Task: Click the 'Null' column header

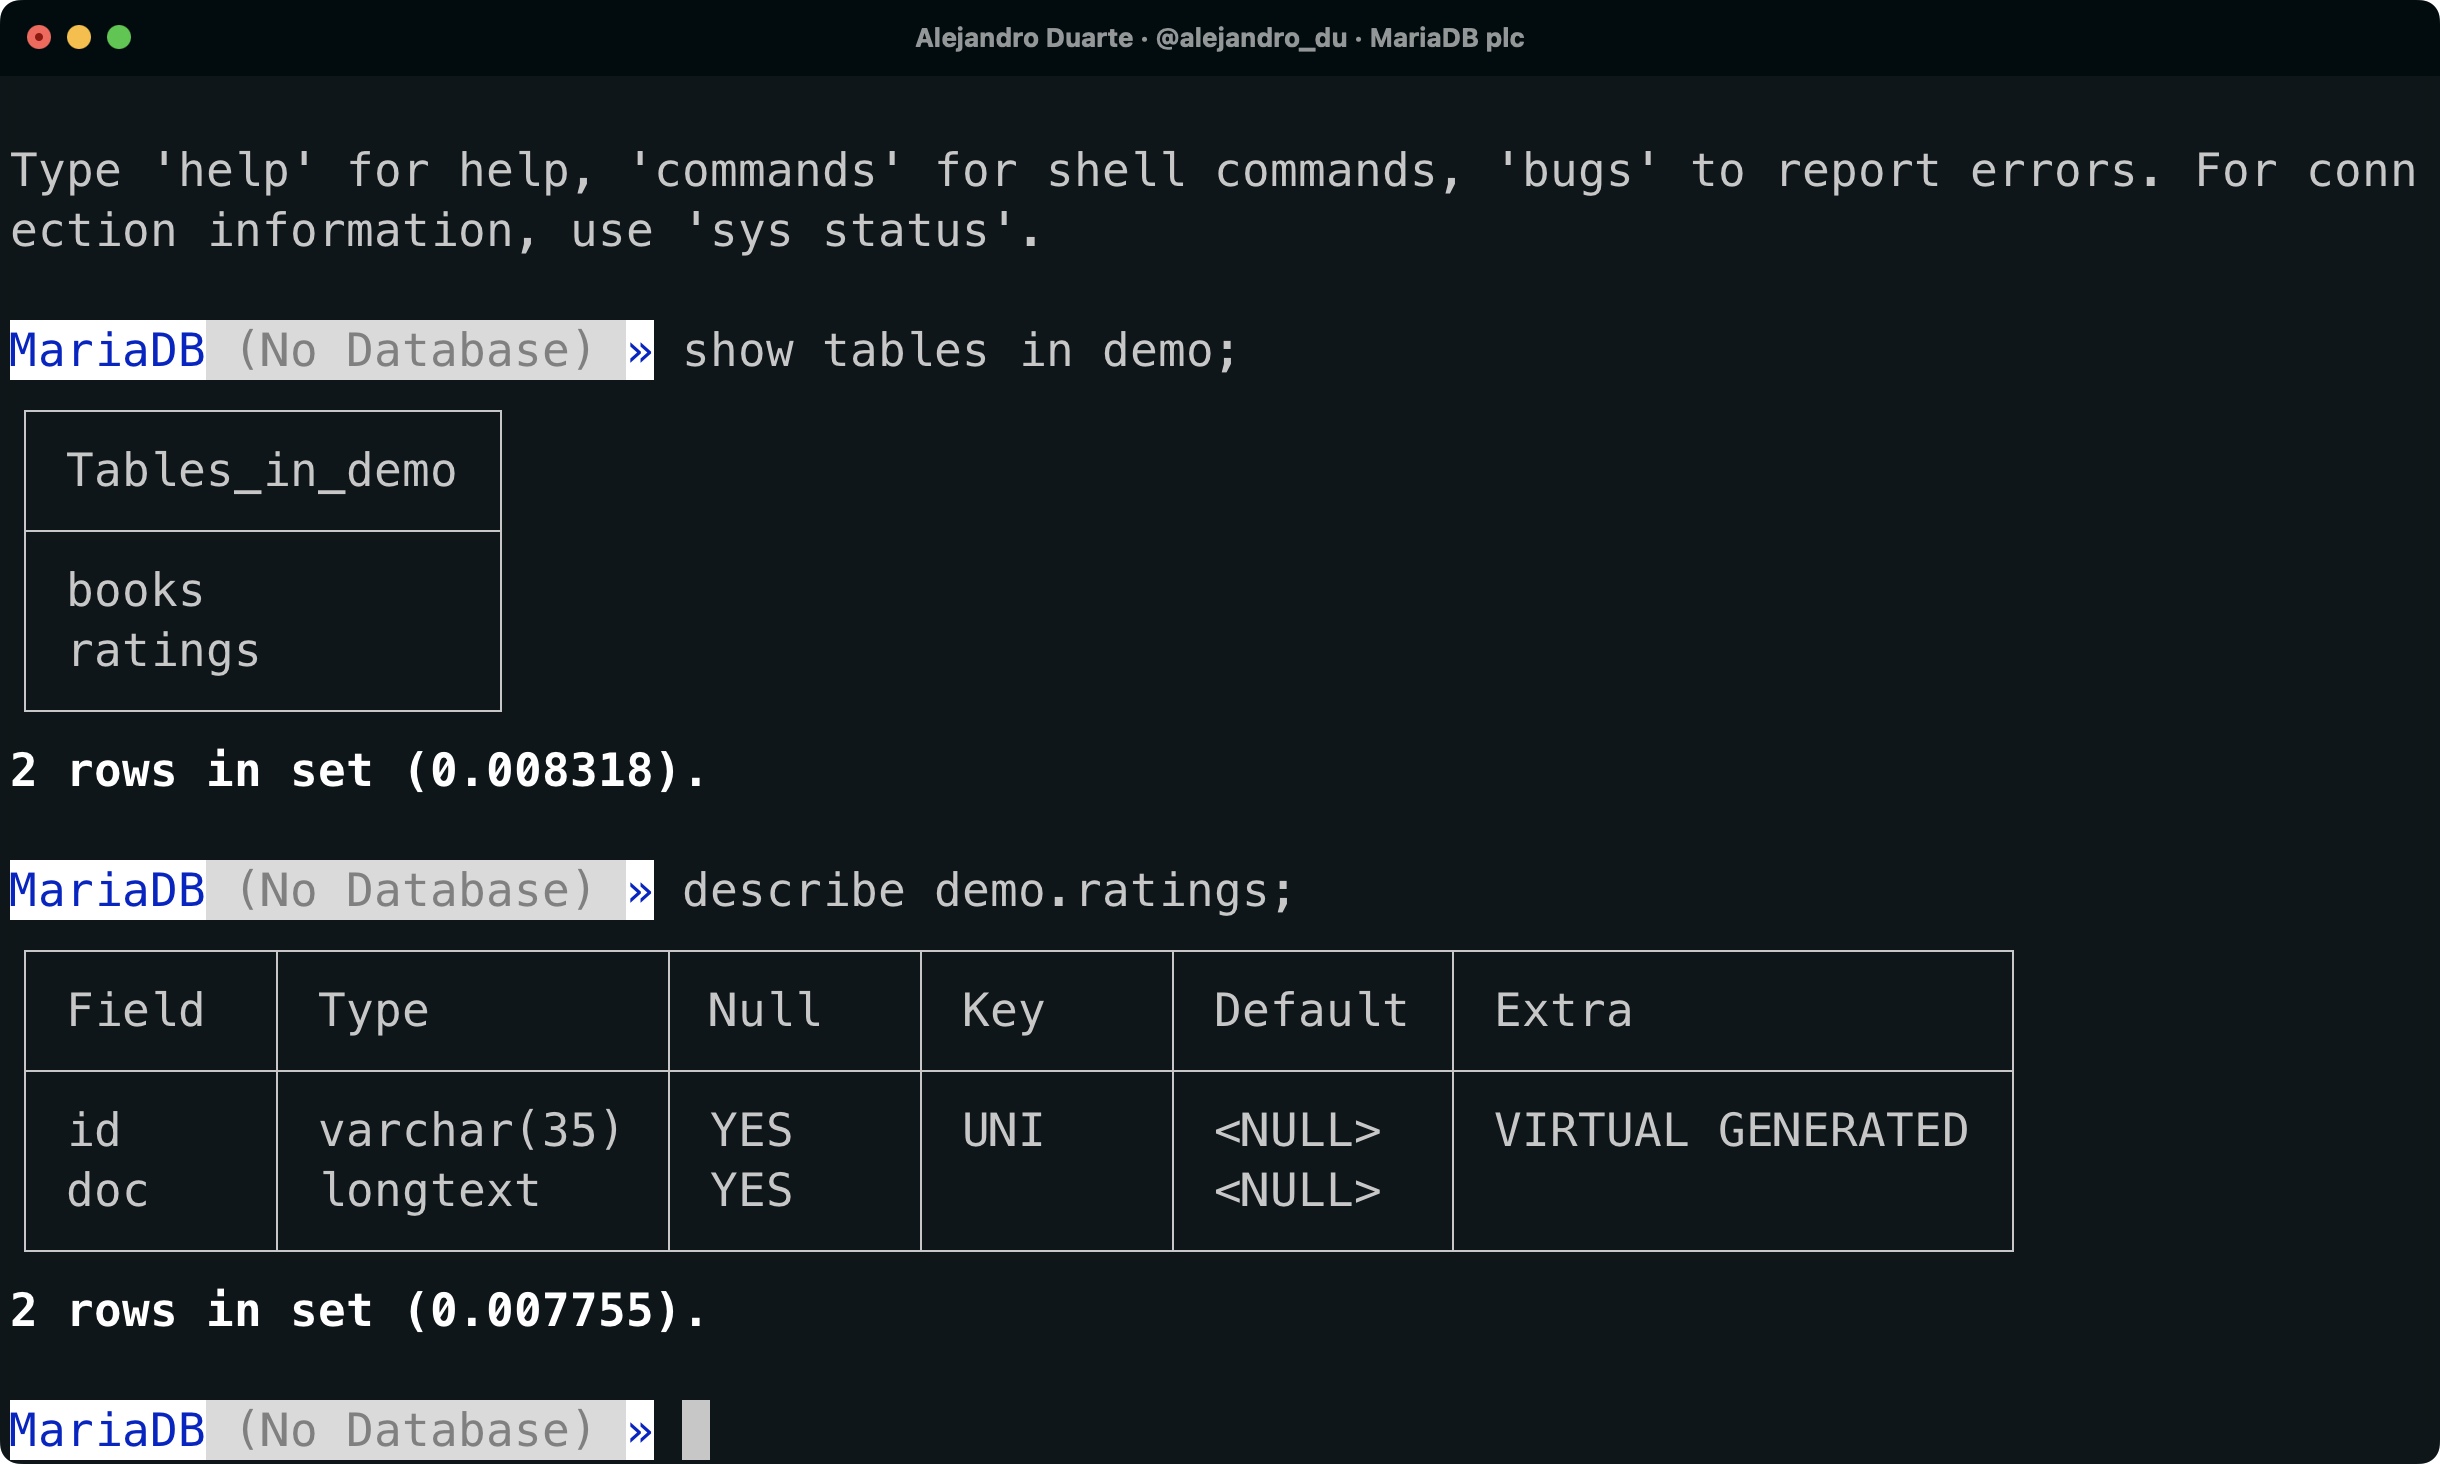Action: click(765, 1011)
